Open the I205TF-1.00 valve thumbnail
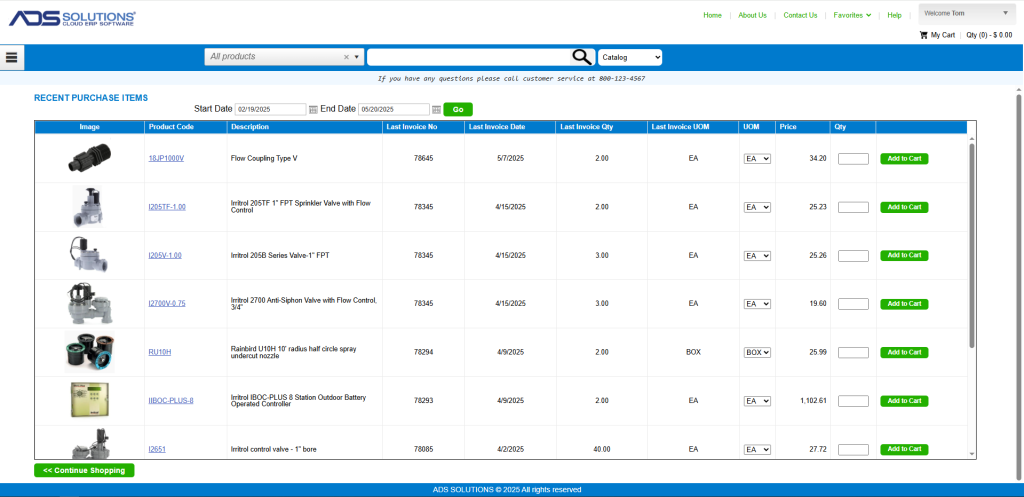Image resolution: width=1024 pixels, height=497 pixels. point(88,206)
